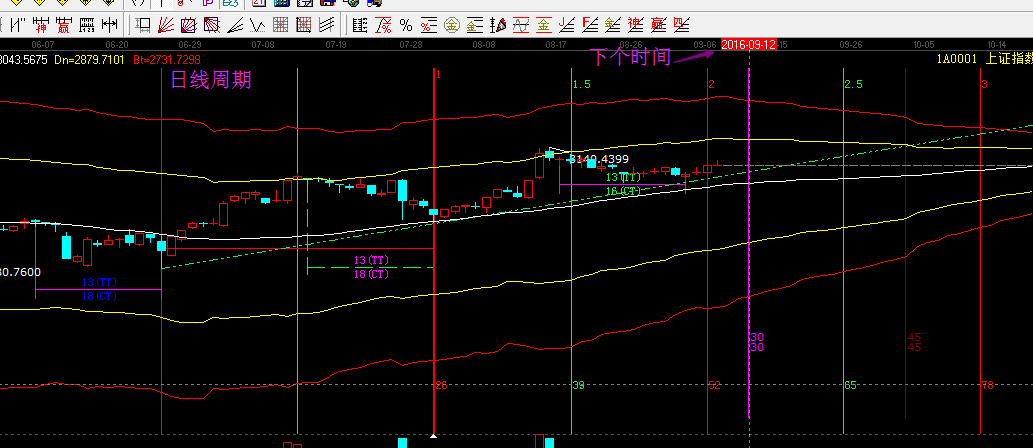Pick the plain red grid tool

pyautogui.click(x=281, y=25)
